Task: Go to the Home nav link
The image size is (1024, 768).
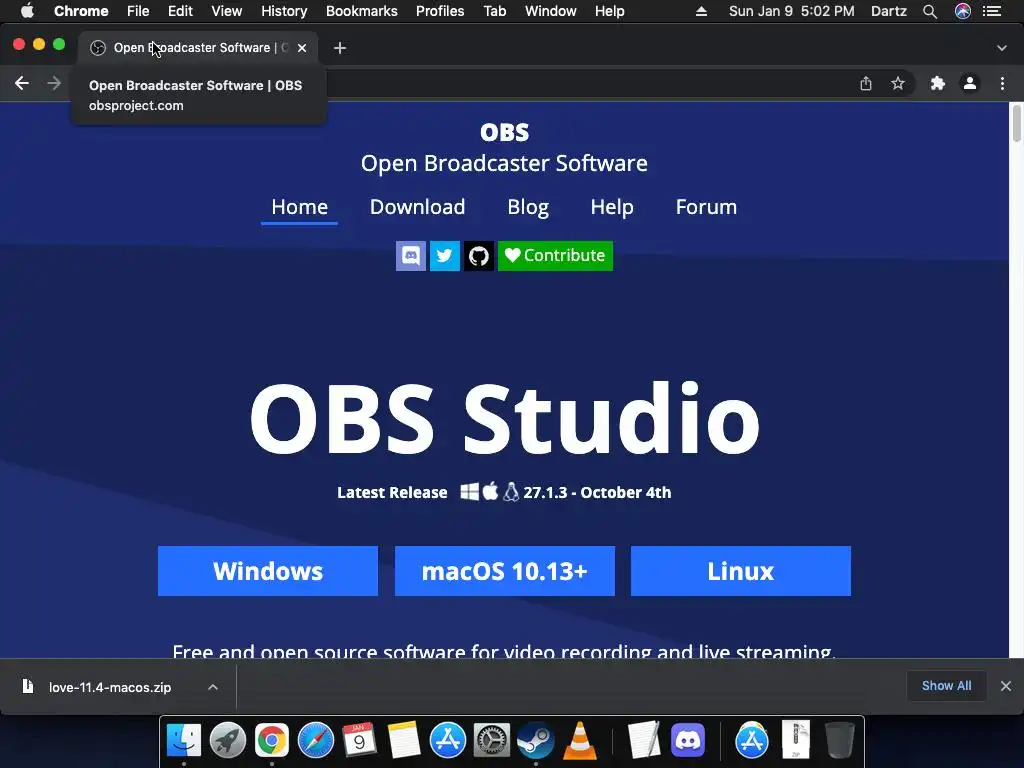Action: pos(299,207)
